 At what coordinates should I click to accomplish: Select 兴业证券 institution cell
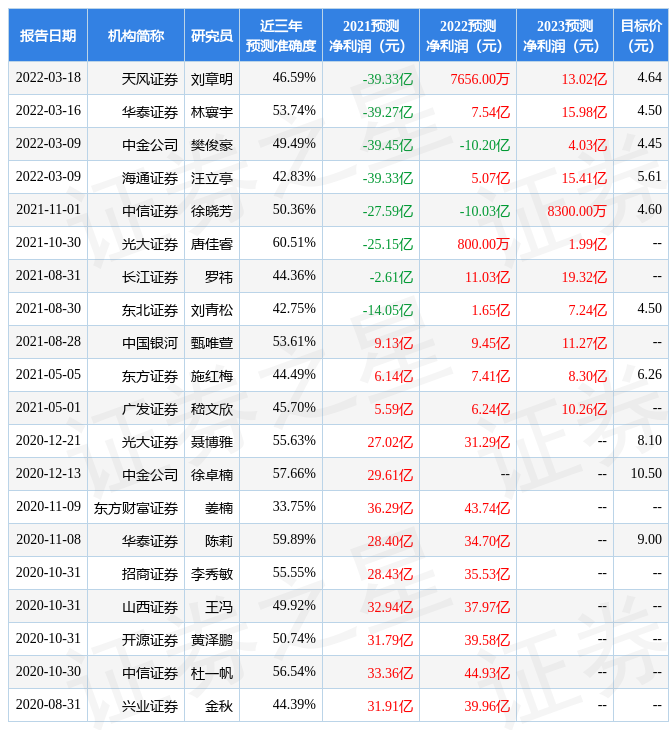(150, 706)
